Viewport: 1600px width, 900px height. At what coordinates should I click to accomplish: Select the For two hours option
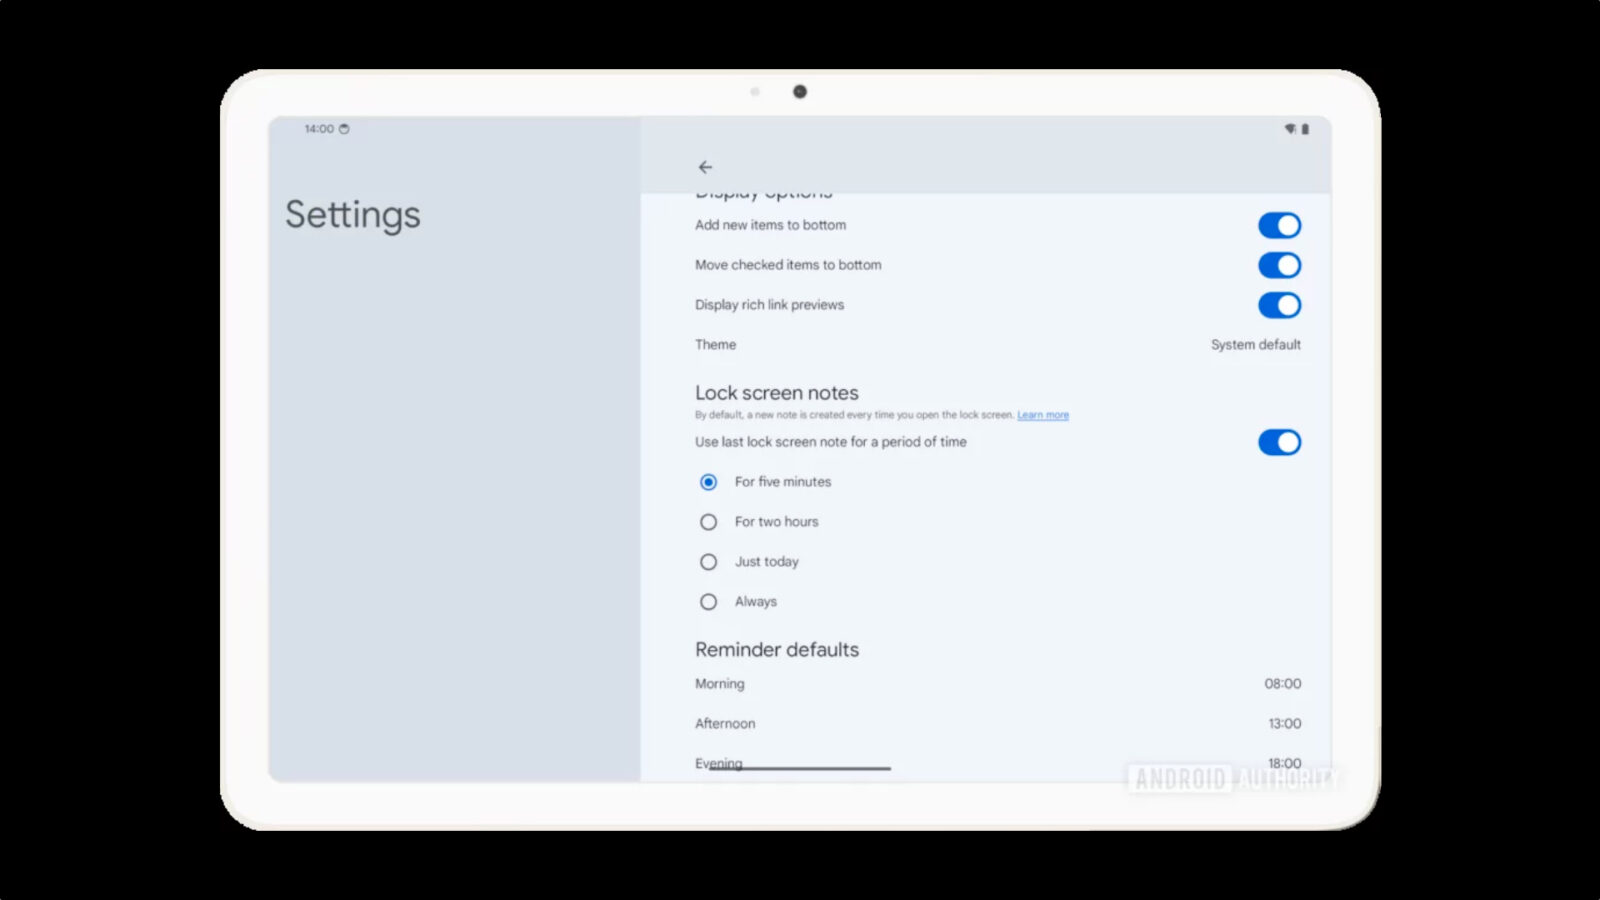(x=708, y=521)
